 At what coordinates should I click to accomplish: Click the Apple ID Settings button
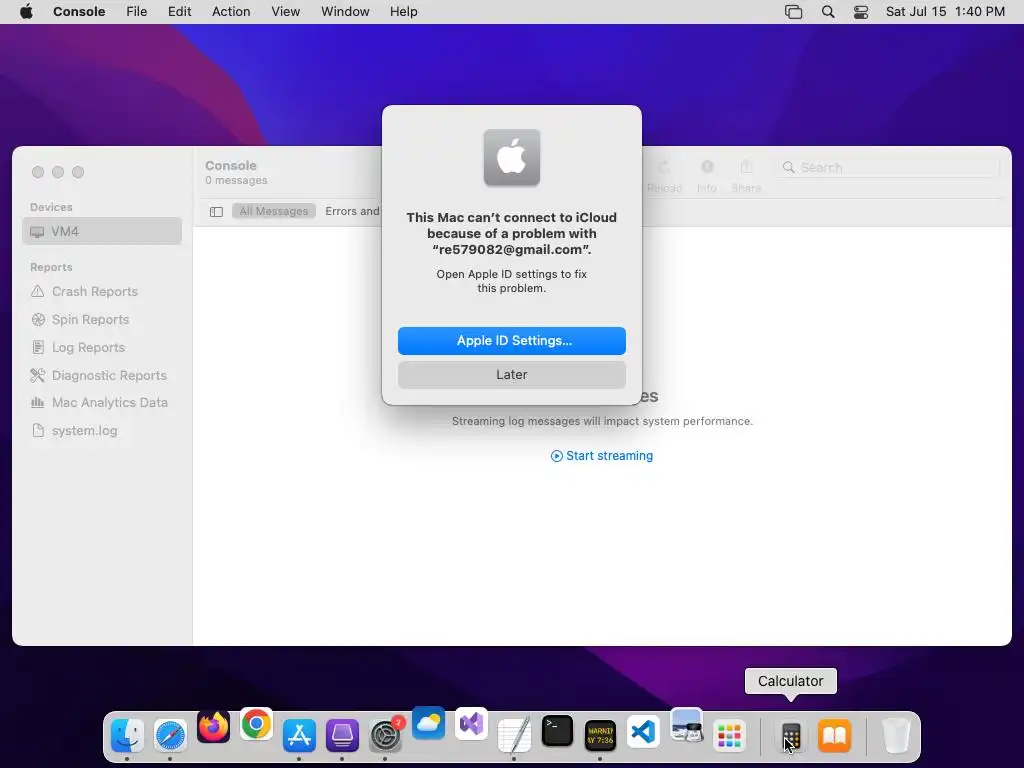[x=511, y=341]
